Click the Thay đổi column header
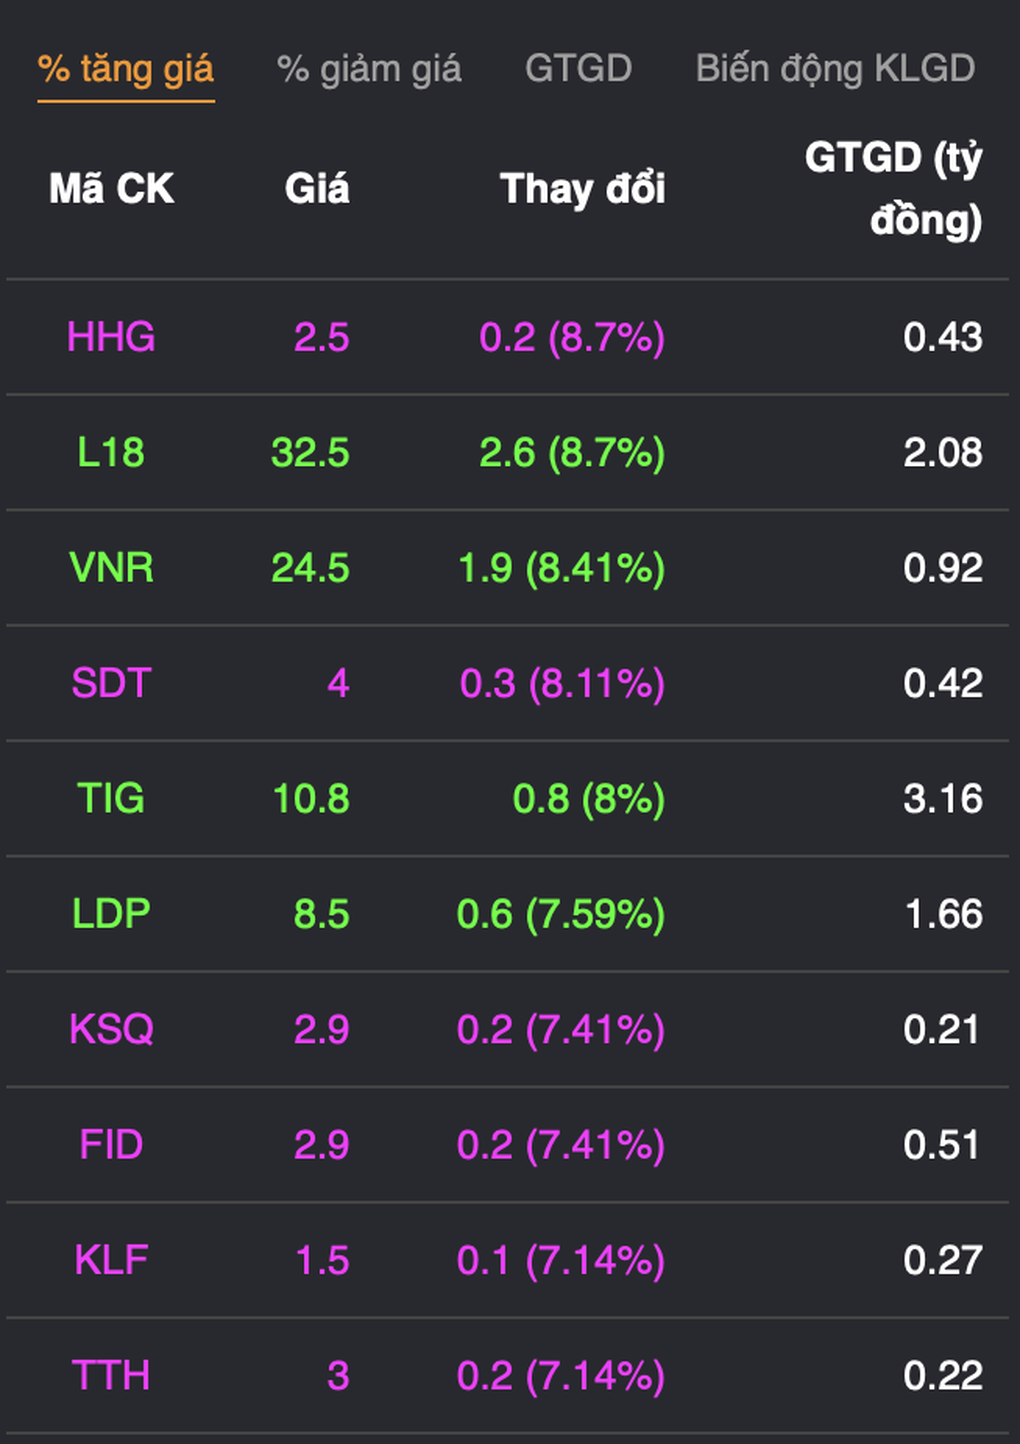Image resolution: width=1020 pixels, height=1444 pixels. click(x=582, y=189)
